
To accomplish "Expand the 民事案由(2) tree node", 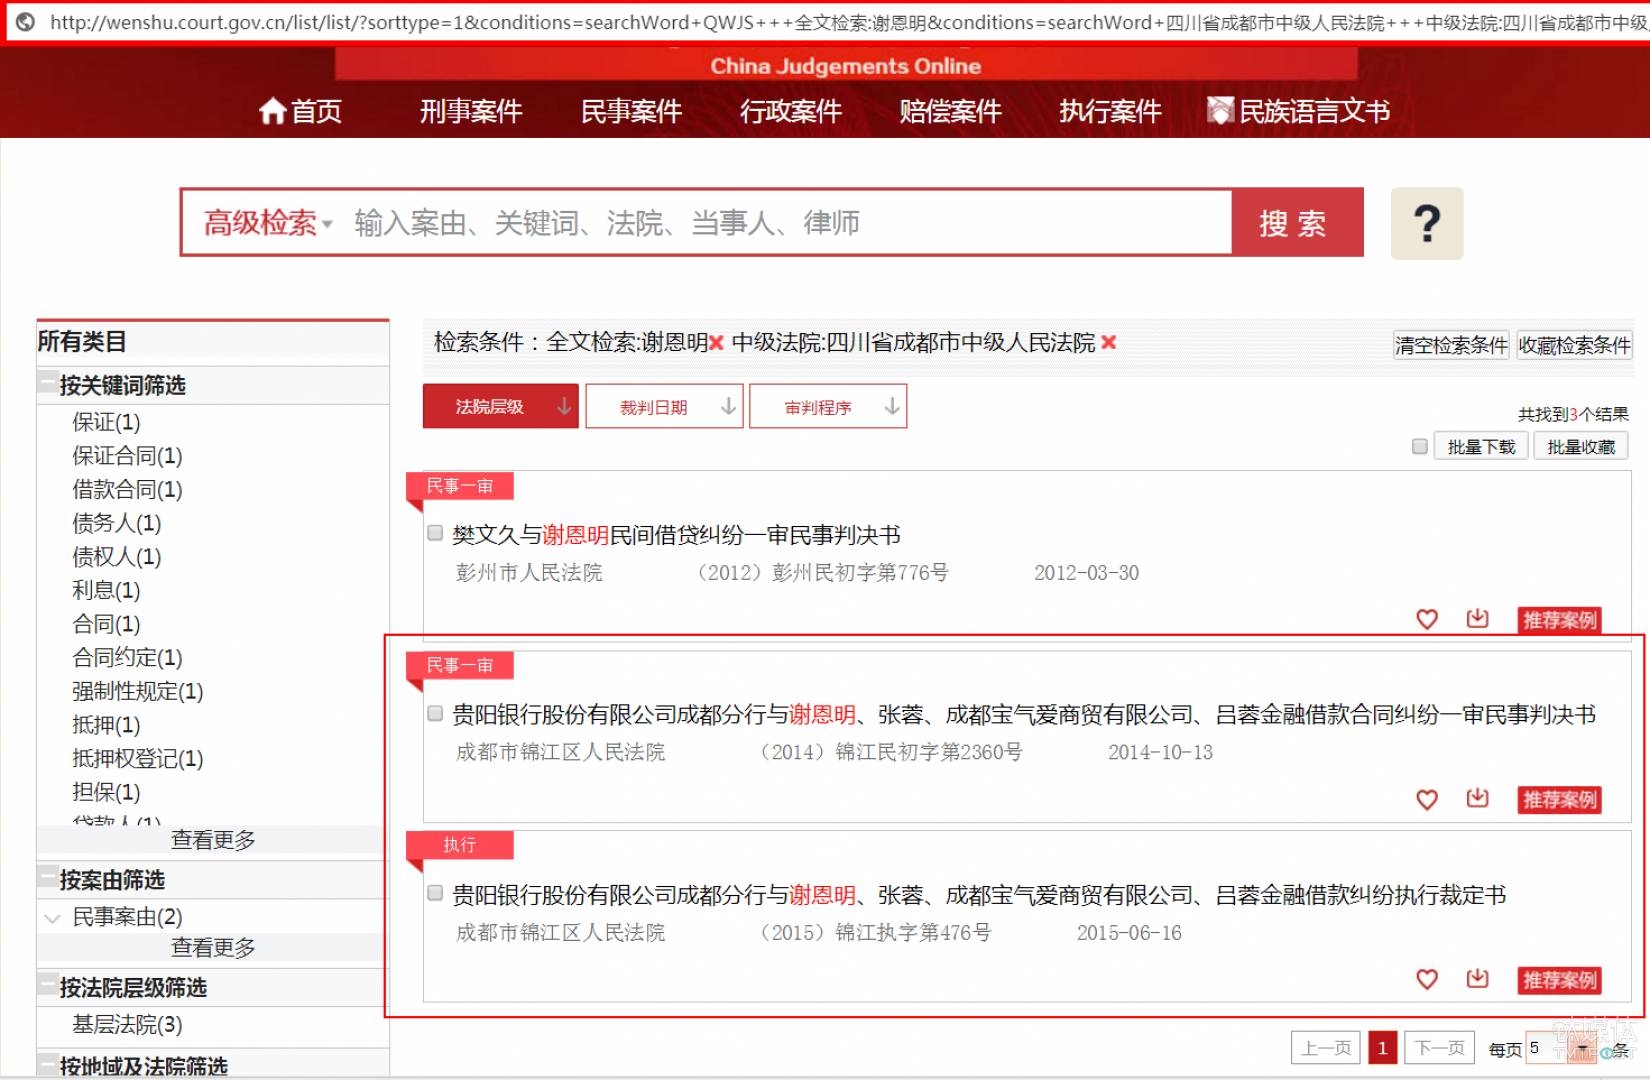I will [52, 917].
